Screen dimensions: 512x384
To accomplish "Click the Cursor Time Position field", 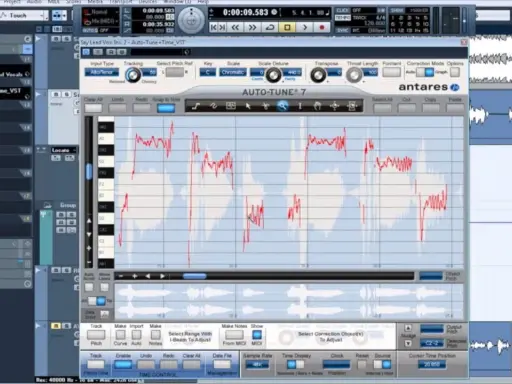I will [x=431, y=365].
